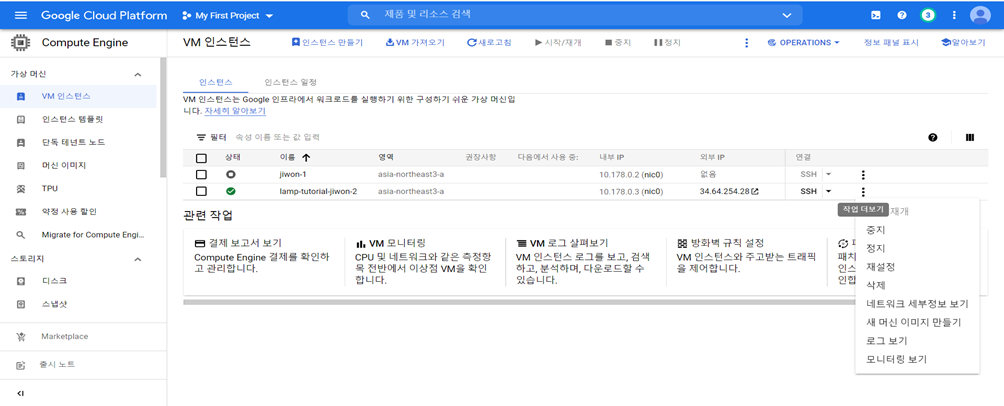Click the 약정 사용 할인 sidebar icon
1004x406 pixels.
(x=20, y=211)
